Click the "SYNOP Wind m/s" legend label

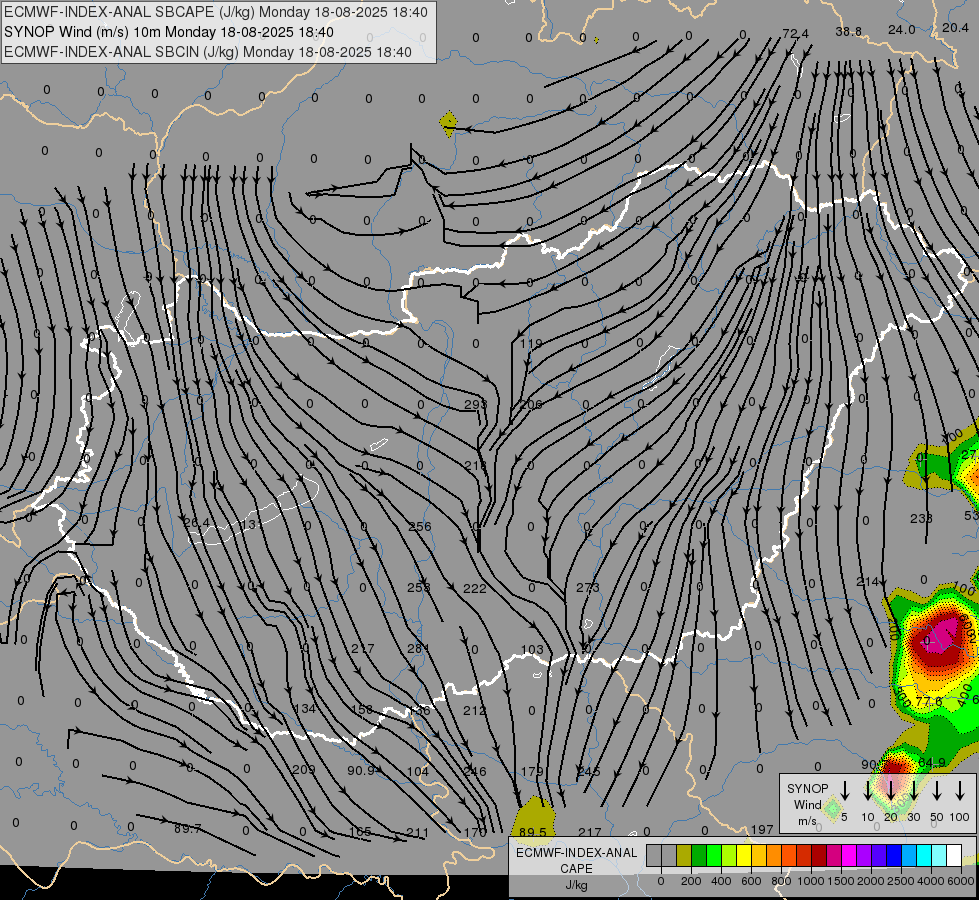point(807,804)
